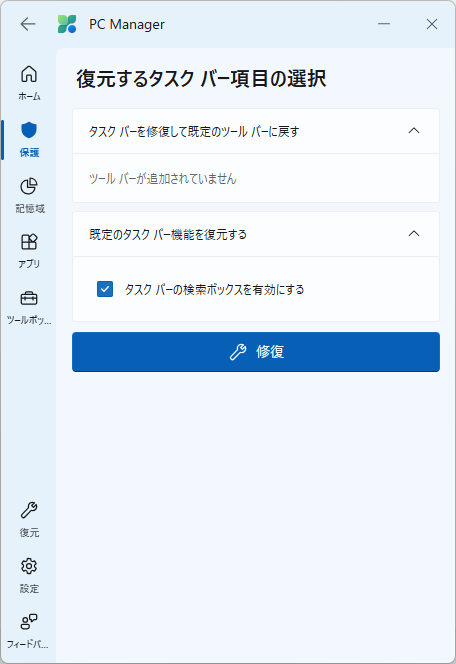Click the heading 復元するタスク バー項目の選択
456x664 pixels.
[201, 79]
